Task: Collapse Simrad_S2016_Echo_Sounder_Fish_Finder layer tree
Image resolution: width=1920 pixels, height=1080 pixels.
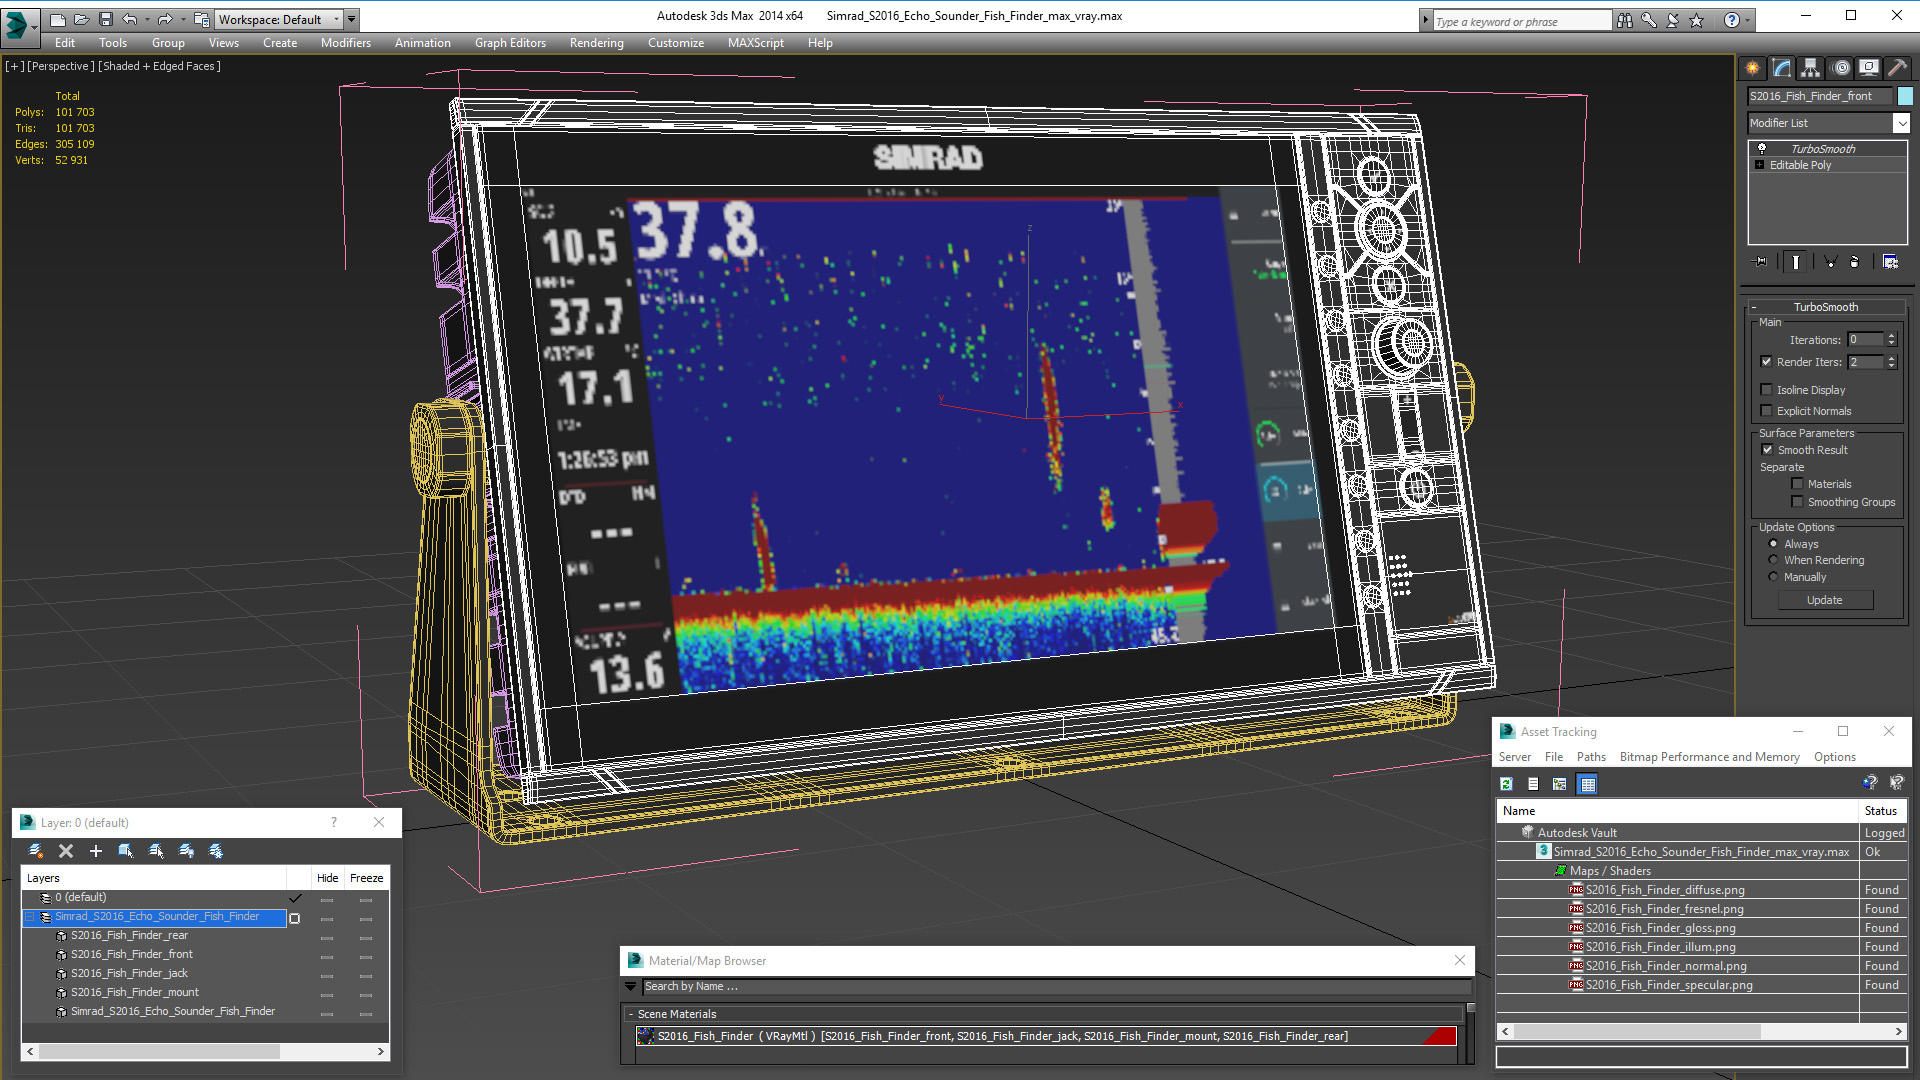Action: point(30,917)
